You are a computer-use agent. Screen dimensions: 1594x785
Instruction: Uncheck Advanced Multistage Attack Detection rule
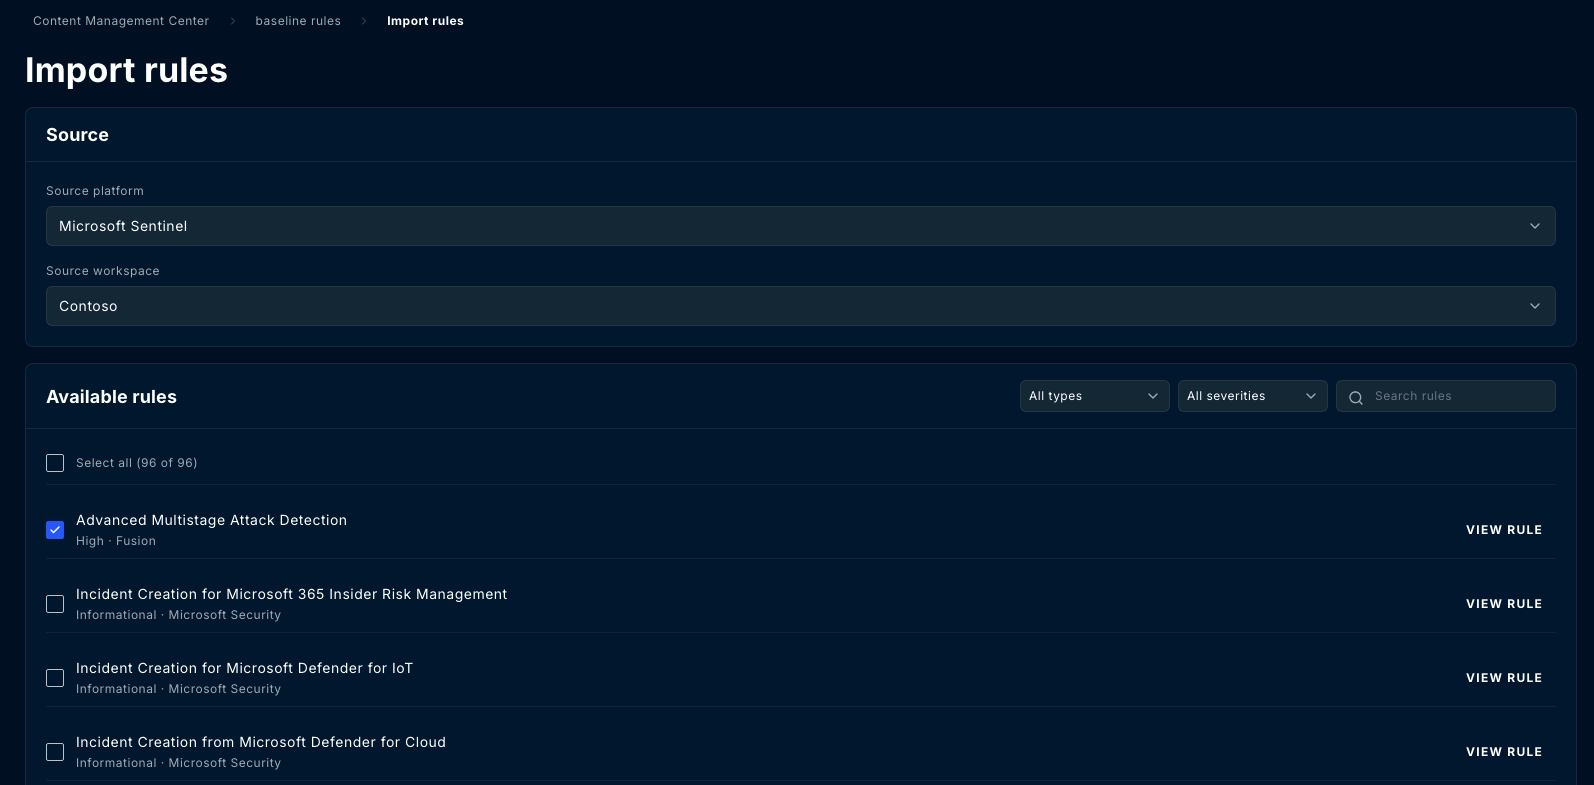[x=55, y=530]
